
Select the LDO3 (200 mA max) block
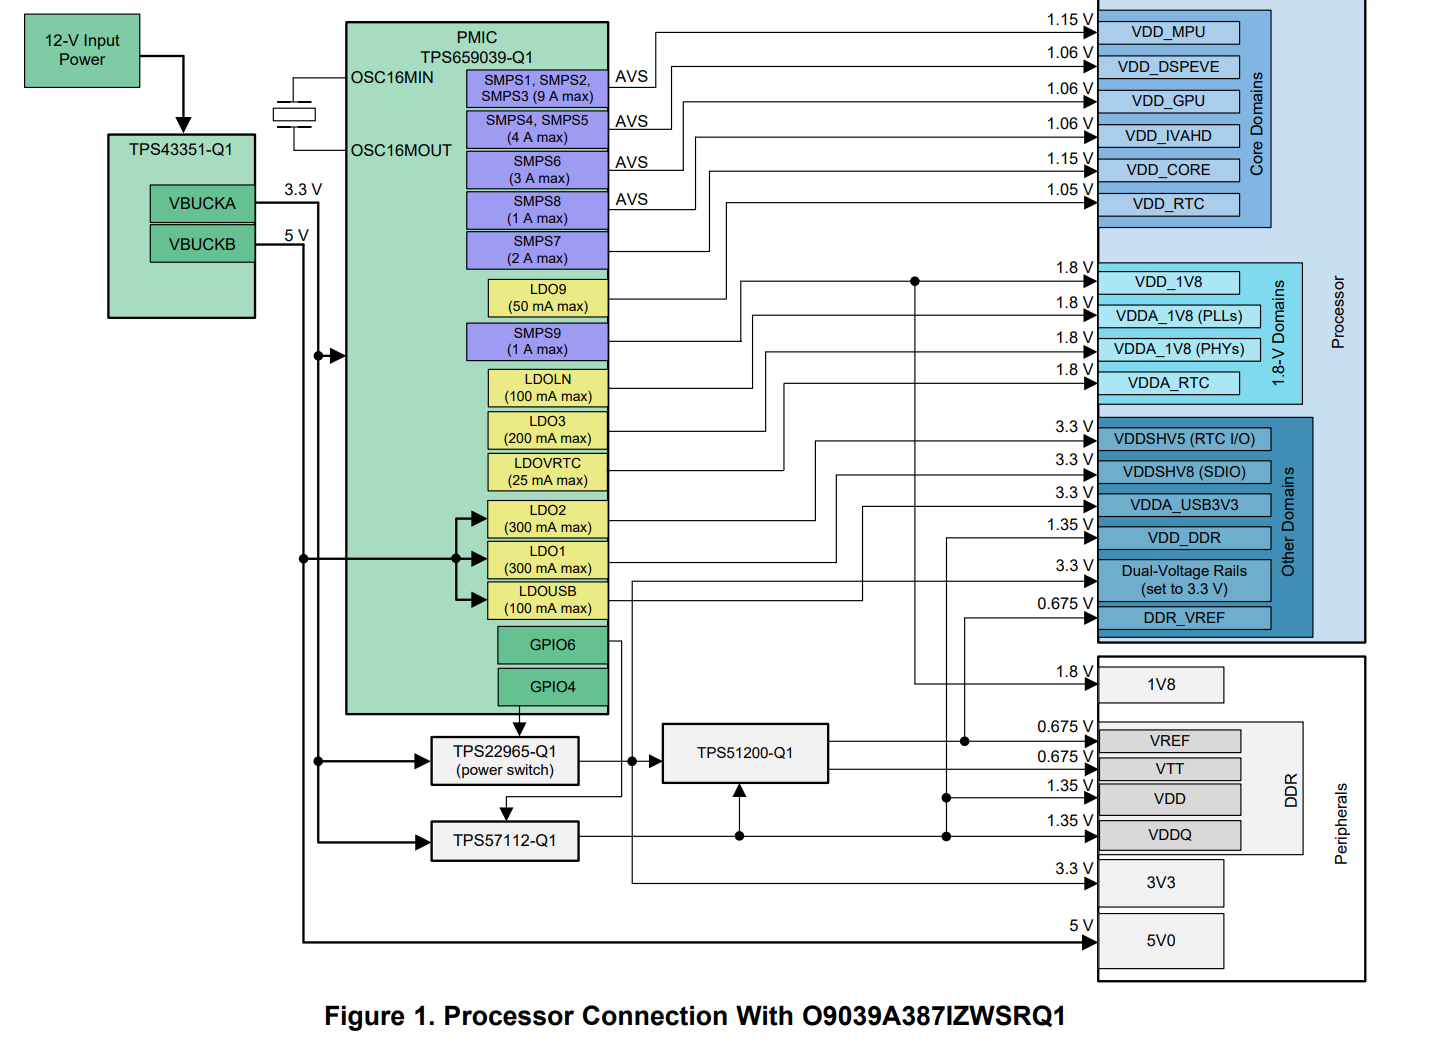pyautogui.click(x=548, y=430)
